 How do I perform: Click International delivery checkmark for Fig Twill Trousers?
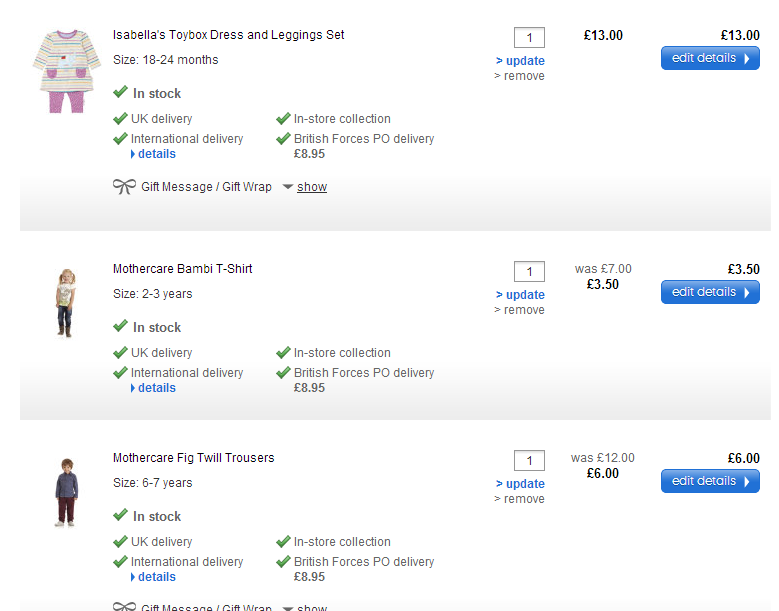click(x=121, y=562)
